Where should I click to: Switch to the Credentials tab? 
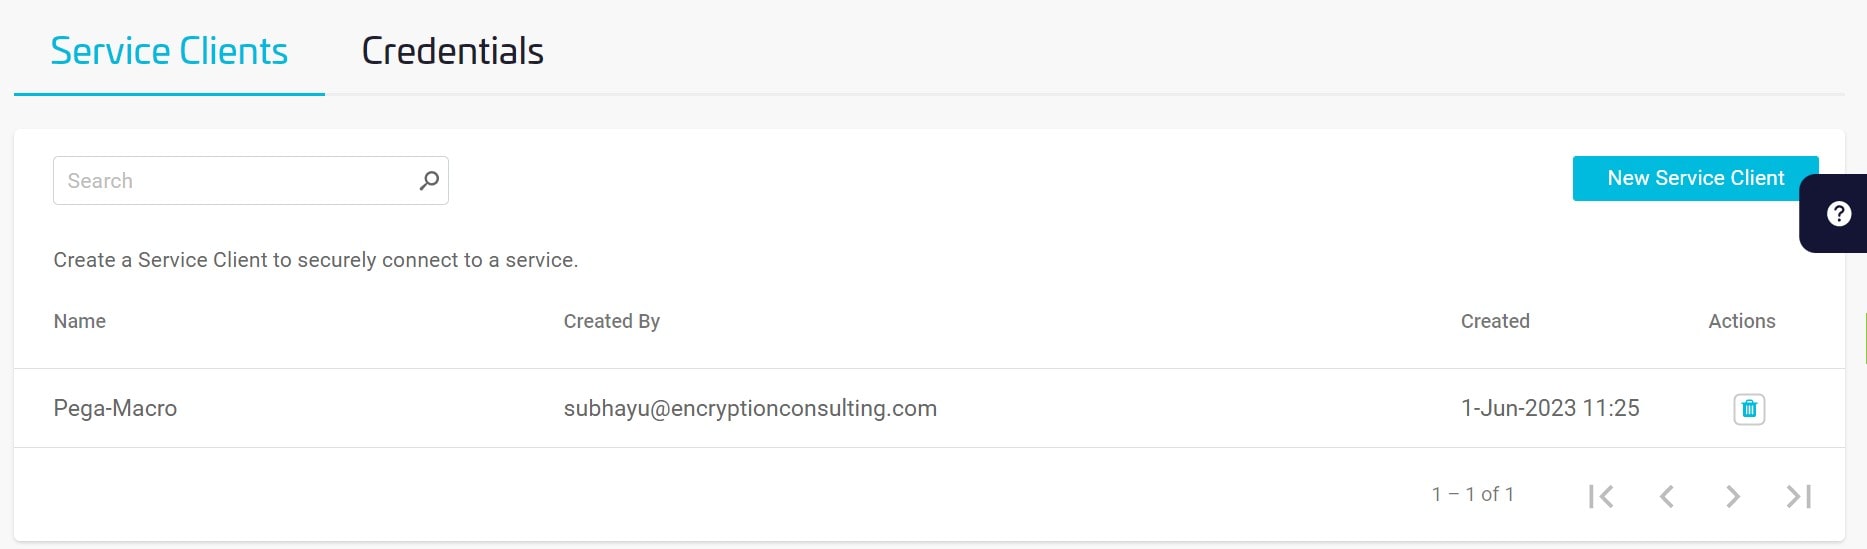[x=452, y=51]
